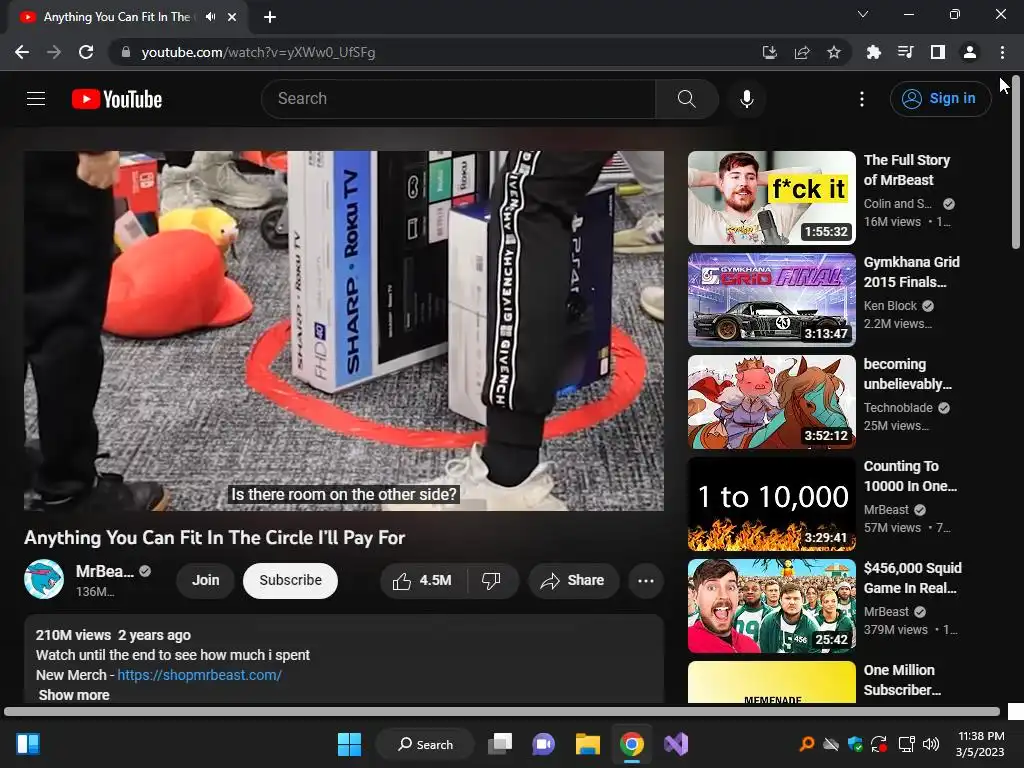Open taskbar Search box
The width and height of the screenshot is (1024, 768).
click(425, 744)
